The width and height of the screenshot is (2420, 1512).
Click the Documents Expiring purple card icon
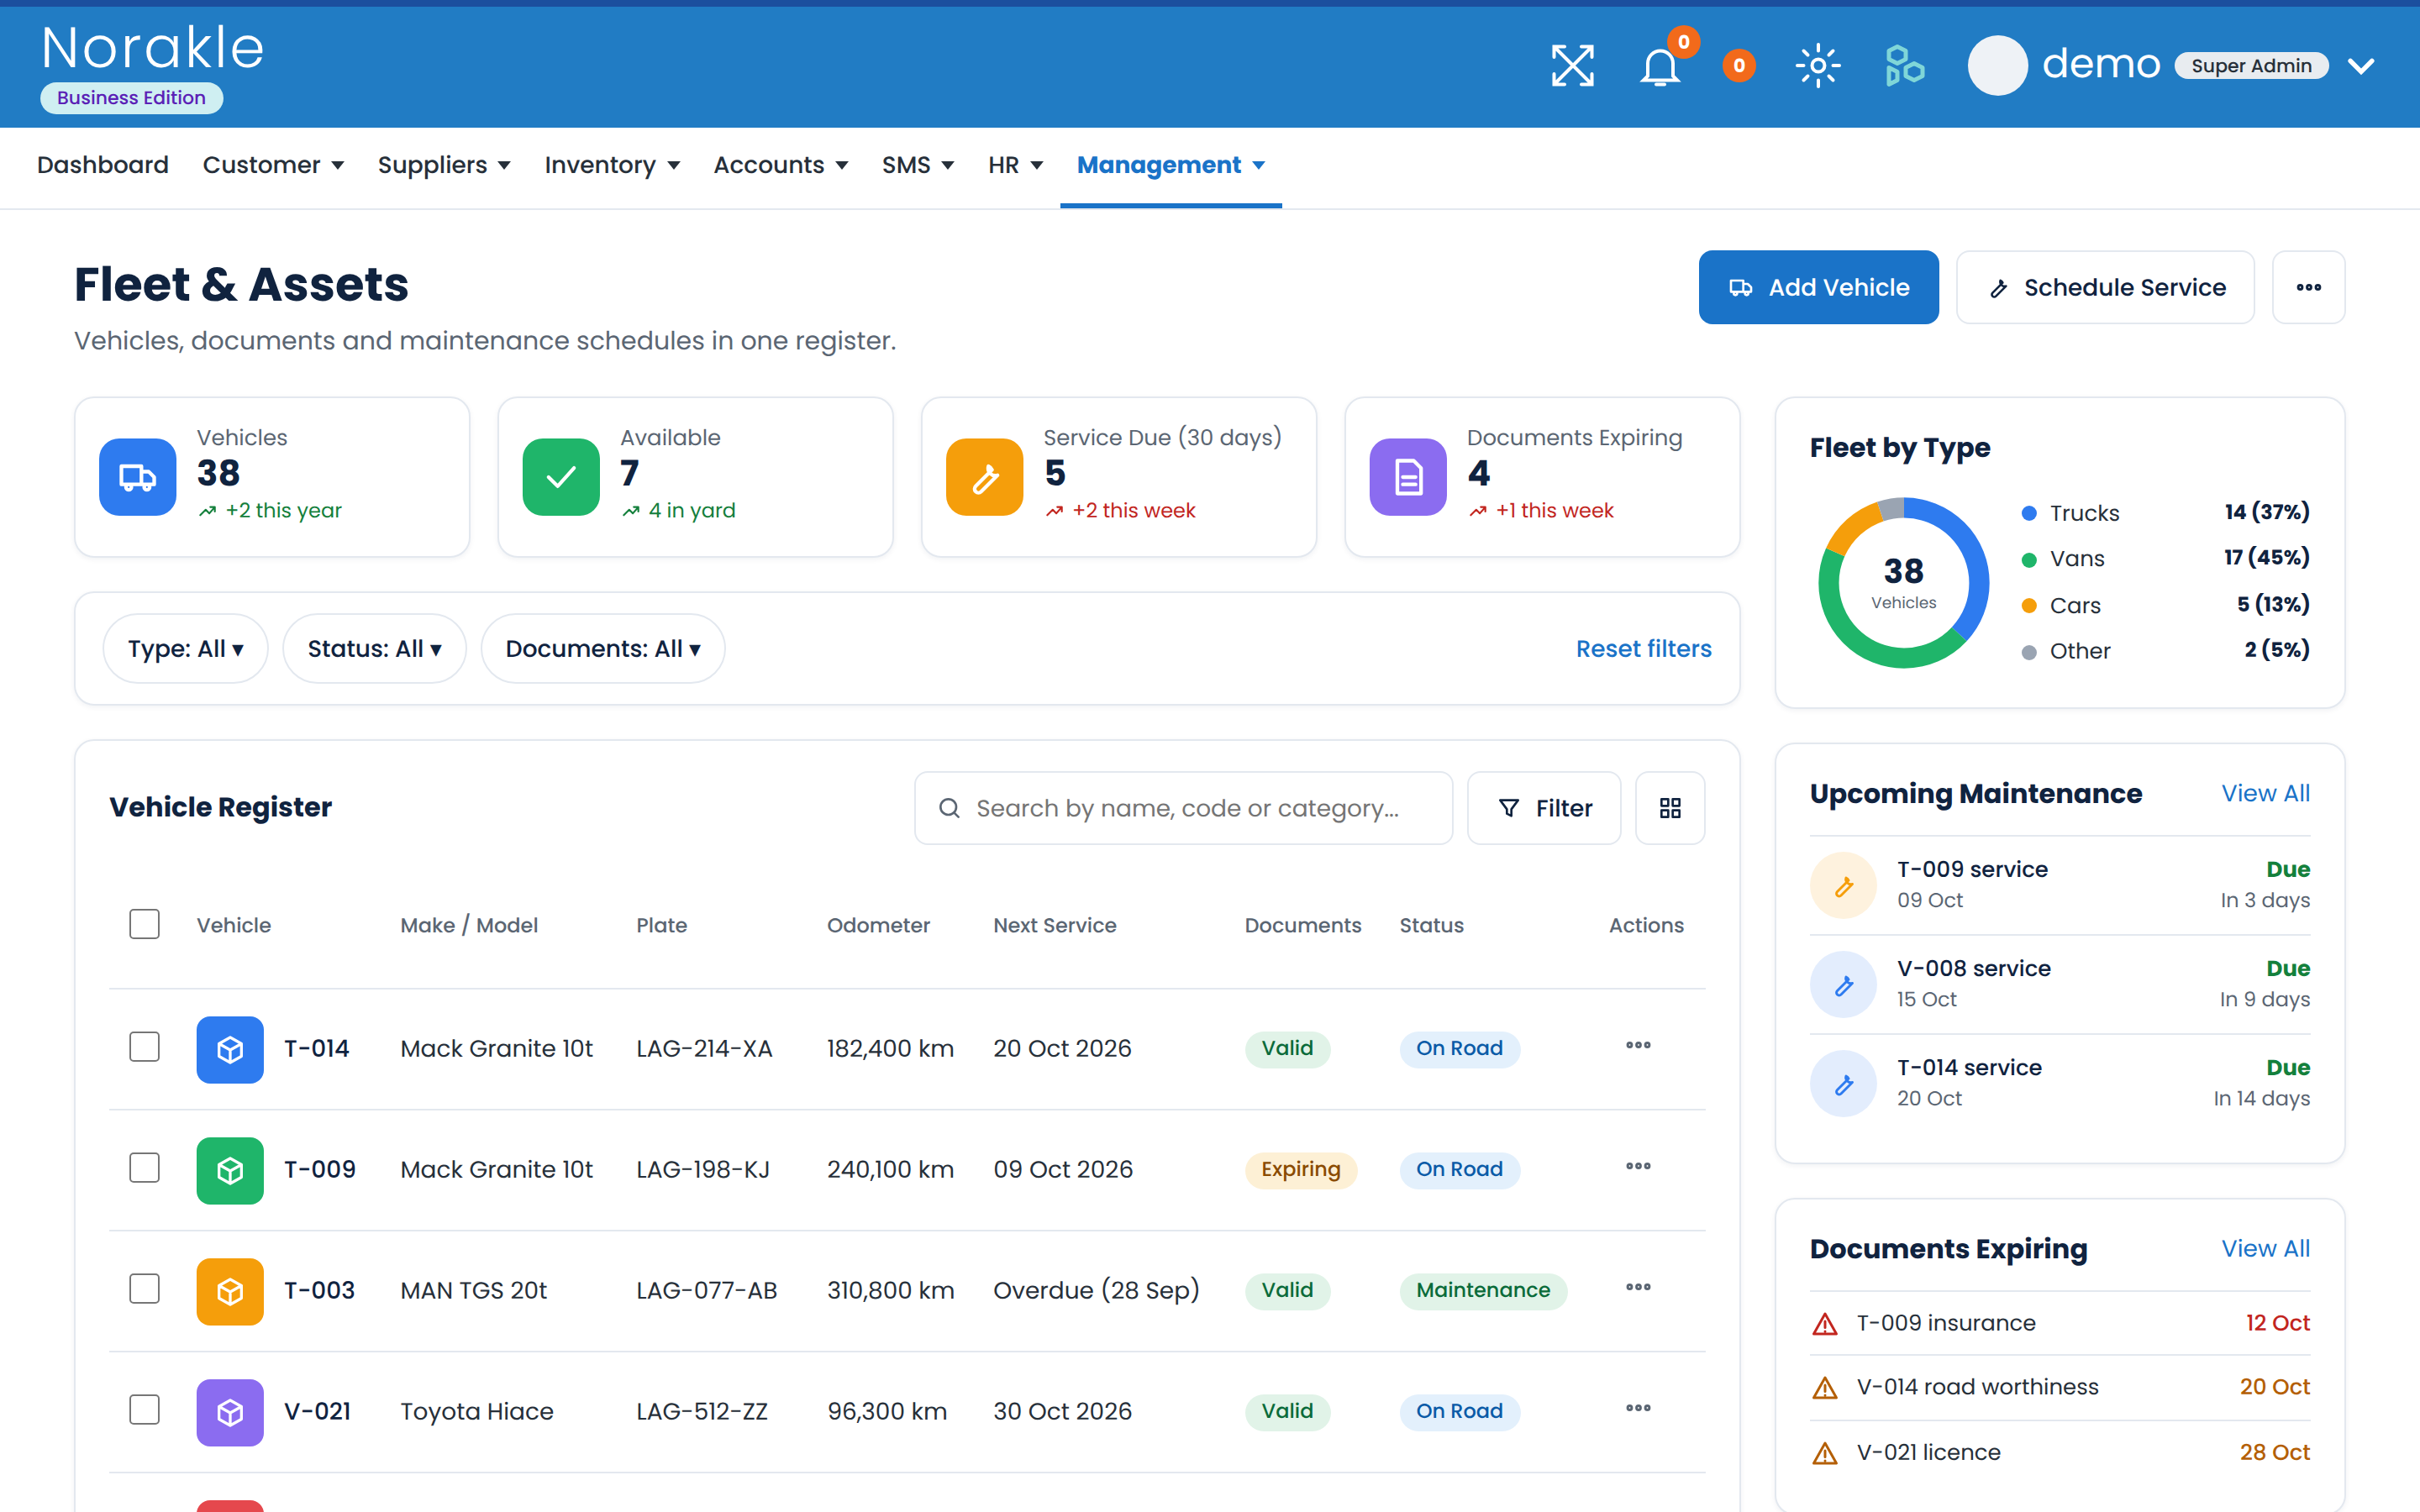click(x=1408, y=477)
